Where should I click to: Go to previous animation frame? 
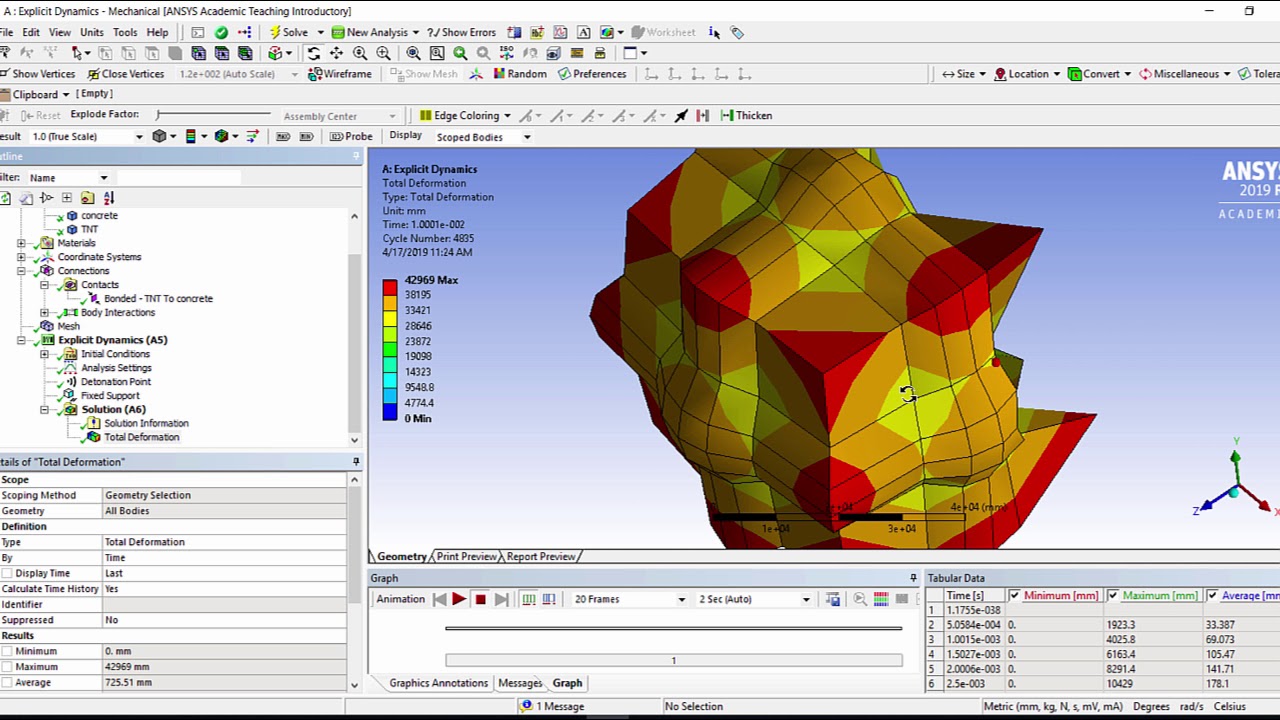tap(439, 599)
